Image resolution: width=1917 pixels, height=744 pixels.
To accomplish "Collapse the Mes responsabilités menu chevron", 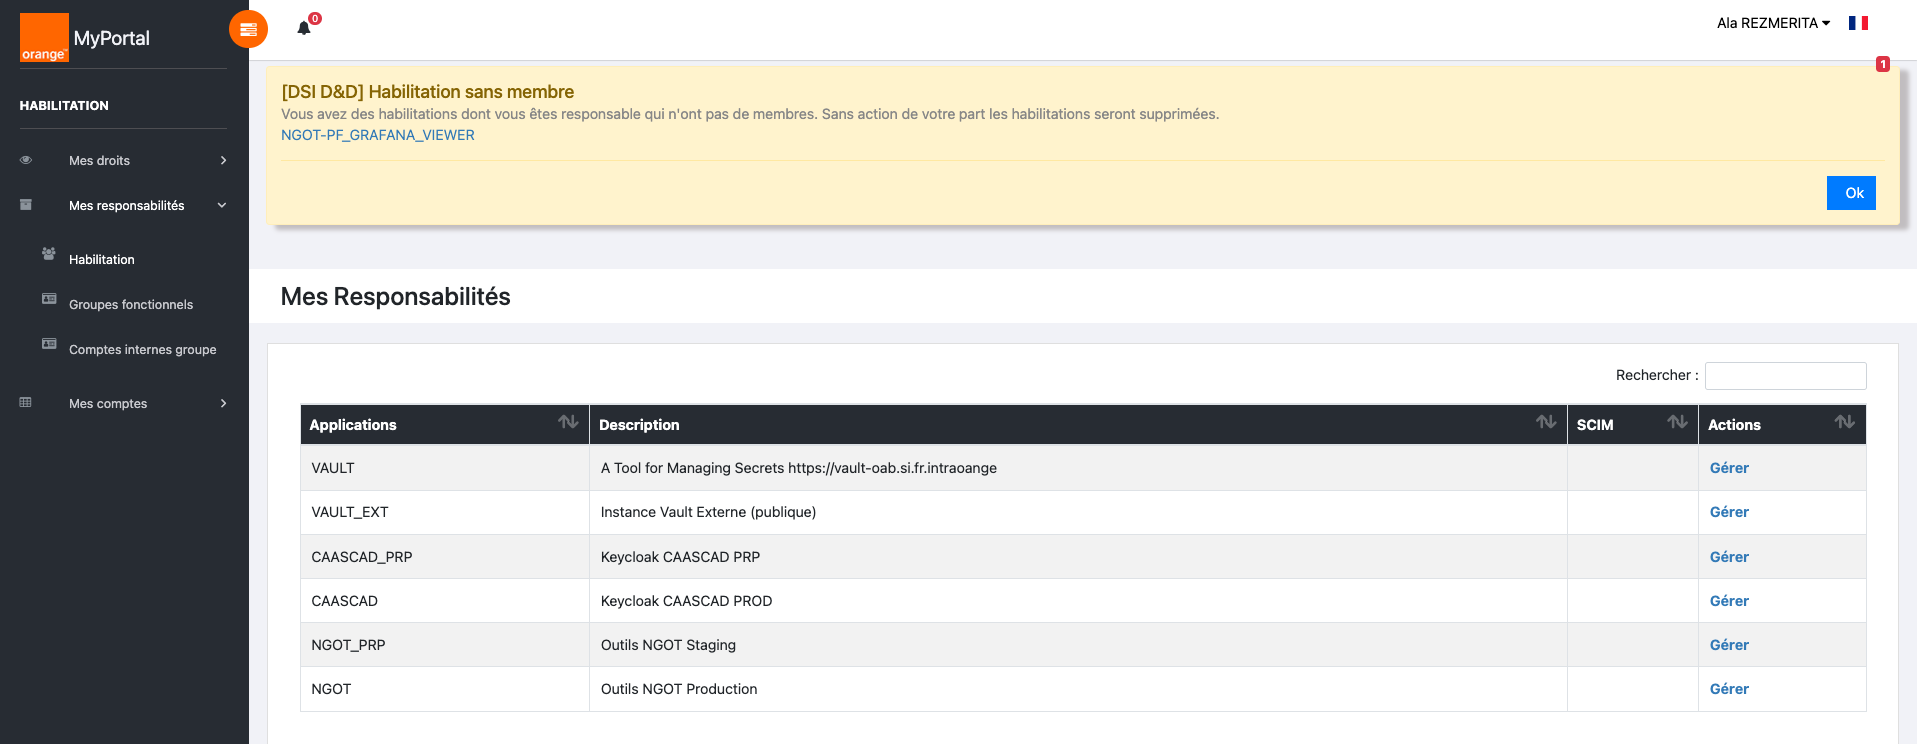I will [x=222, y=205].
